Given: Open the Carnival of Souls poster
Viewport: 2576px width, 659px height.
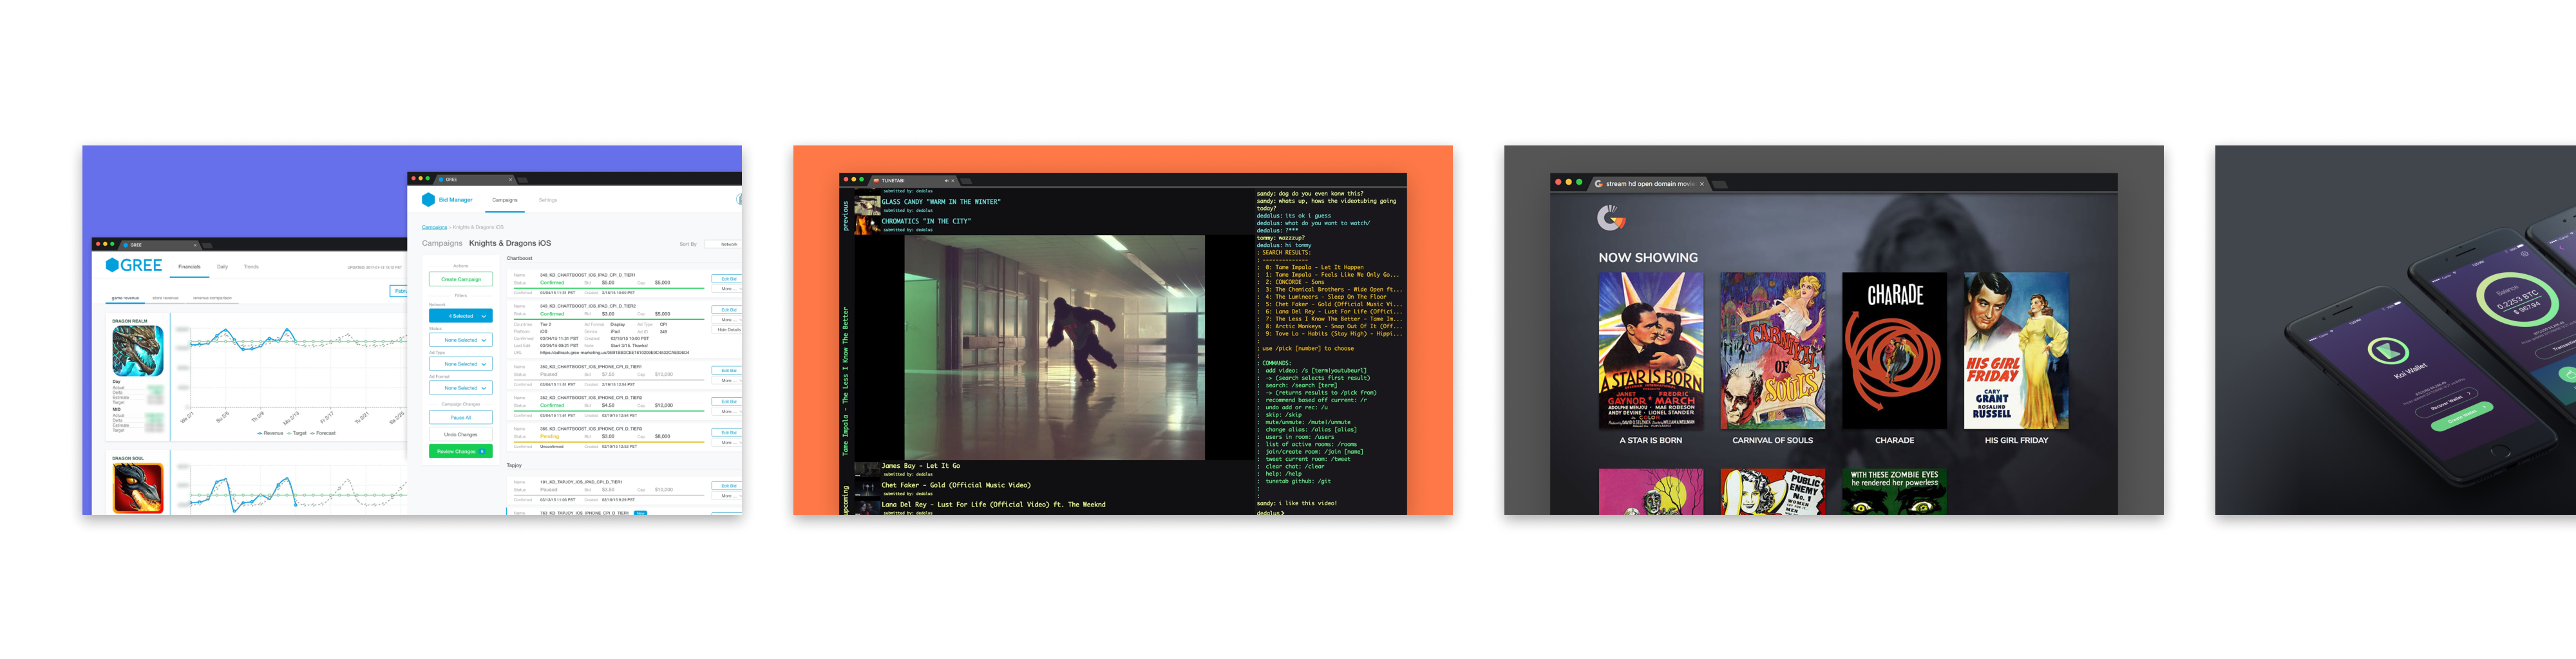Looking at the screenshot, I should click(1772, 351).
